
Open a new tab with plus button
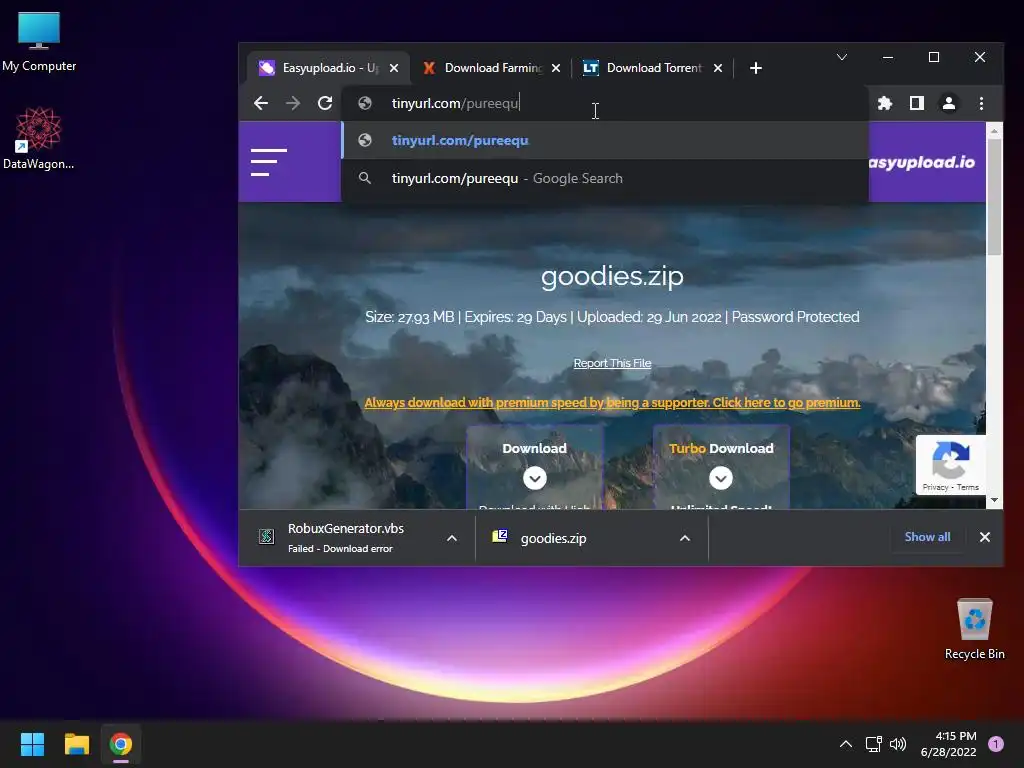(756, 68)
